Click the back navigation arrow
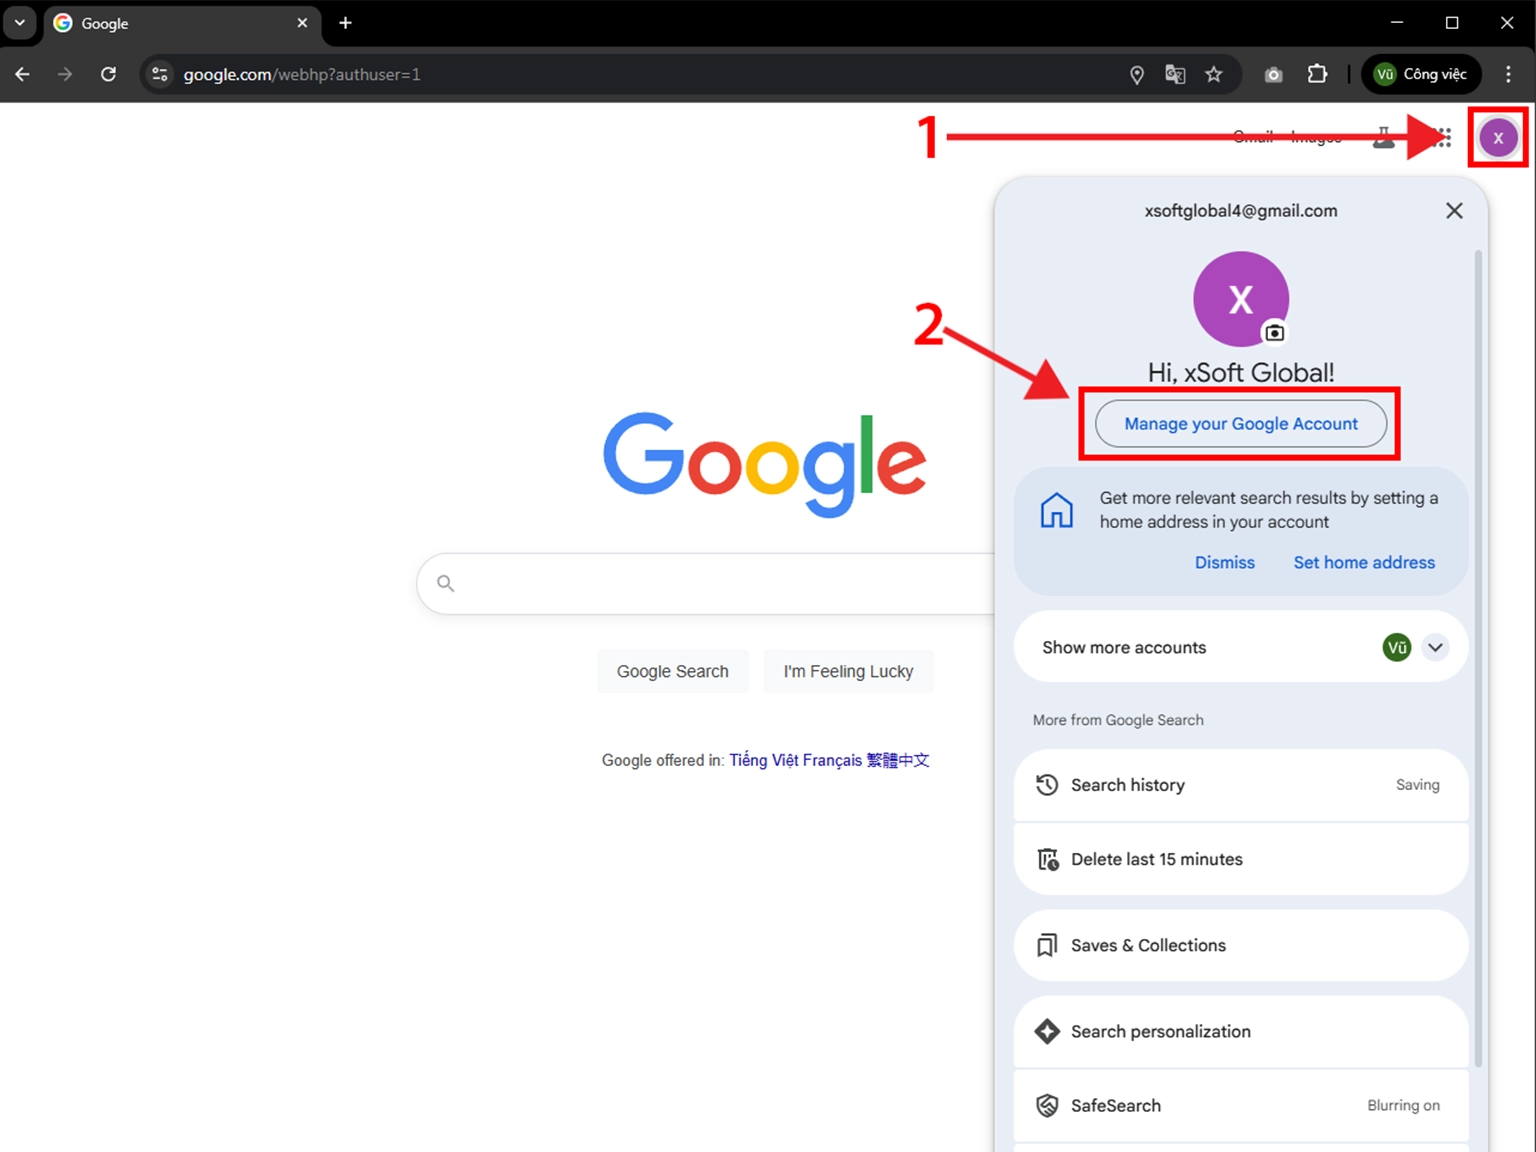Image resolution: width=1536 pixels, height=1152 pixels. click(21, 74)
